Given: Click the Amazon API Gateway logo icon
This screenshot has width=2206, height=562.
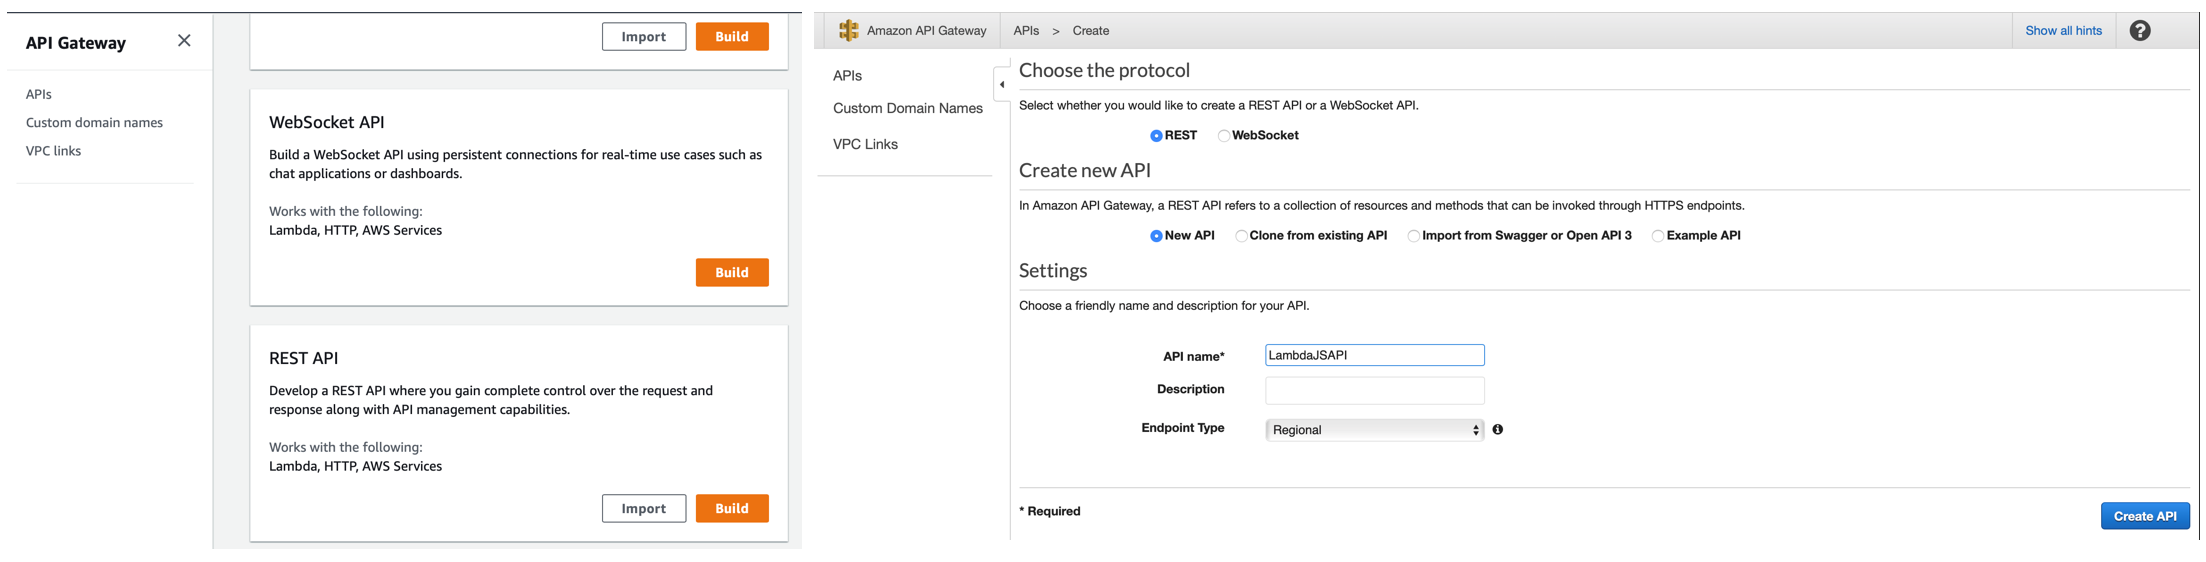Looking at the screenshot, I should pos(848,31).
